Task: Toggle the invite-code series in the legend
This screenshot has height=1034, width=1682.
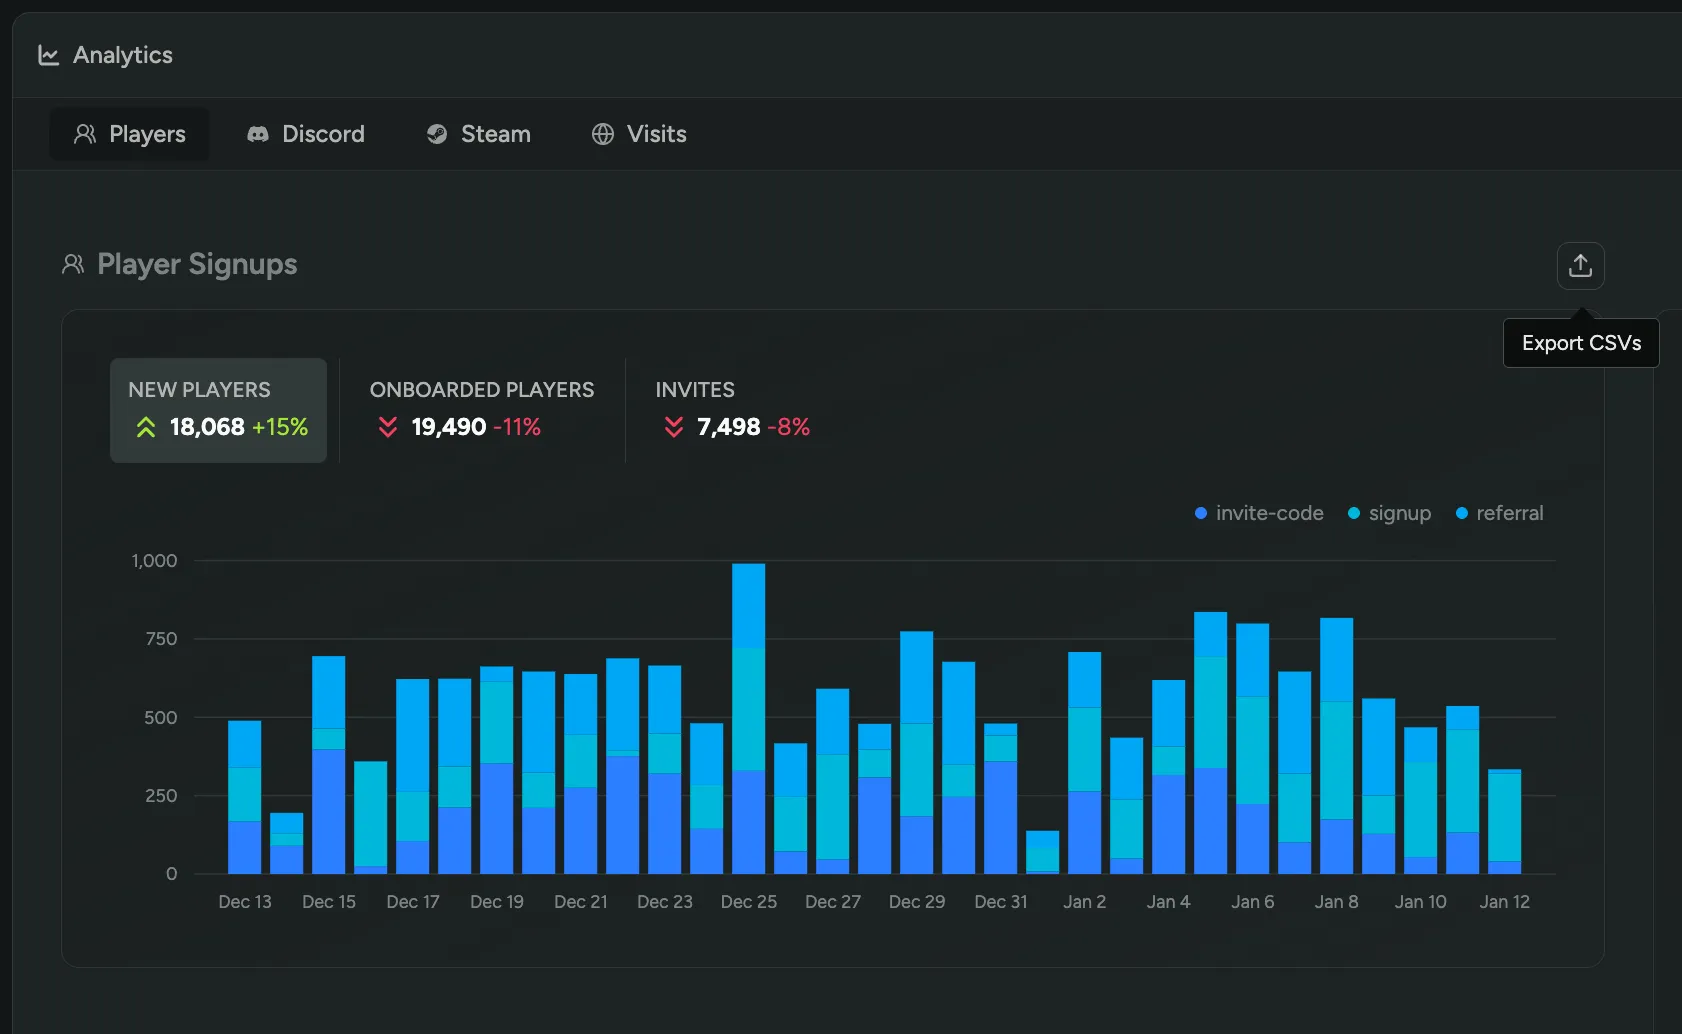Action: point(1258,513)
